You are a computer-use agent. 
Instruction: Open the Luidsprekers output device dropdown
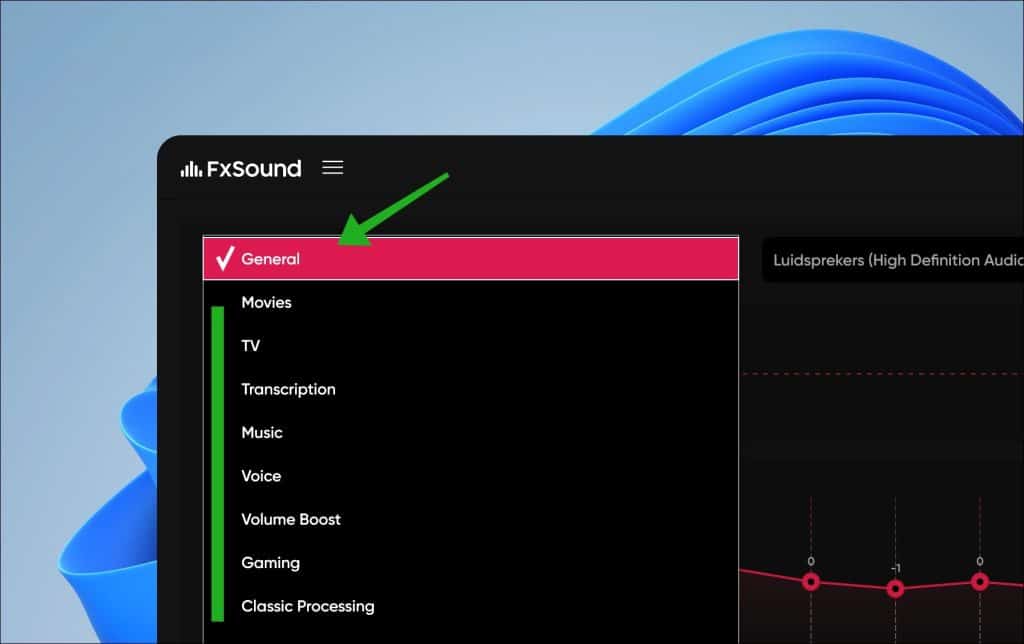tap(893, 260)
